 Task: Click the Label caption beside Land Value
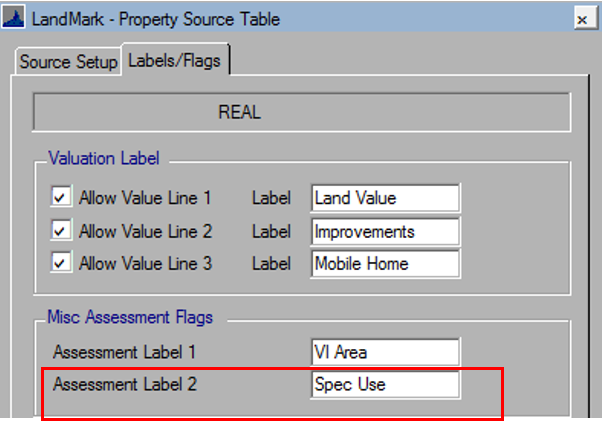click(x=271, y=198)
